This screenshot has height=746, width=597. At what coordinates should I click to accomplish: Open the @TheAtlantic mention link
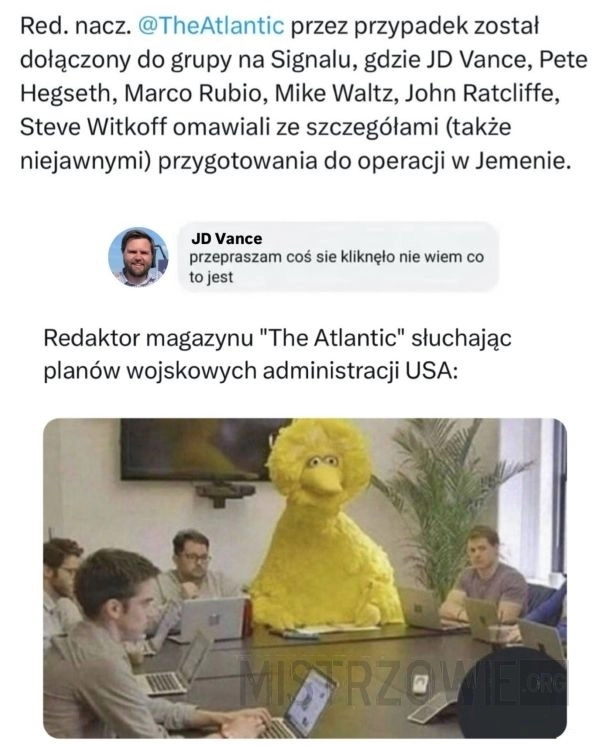(211, 26)
